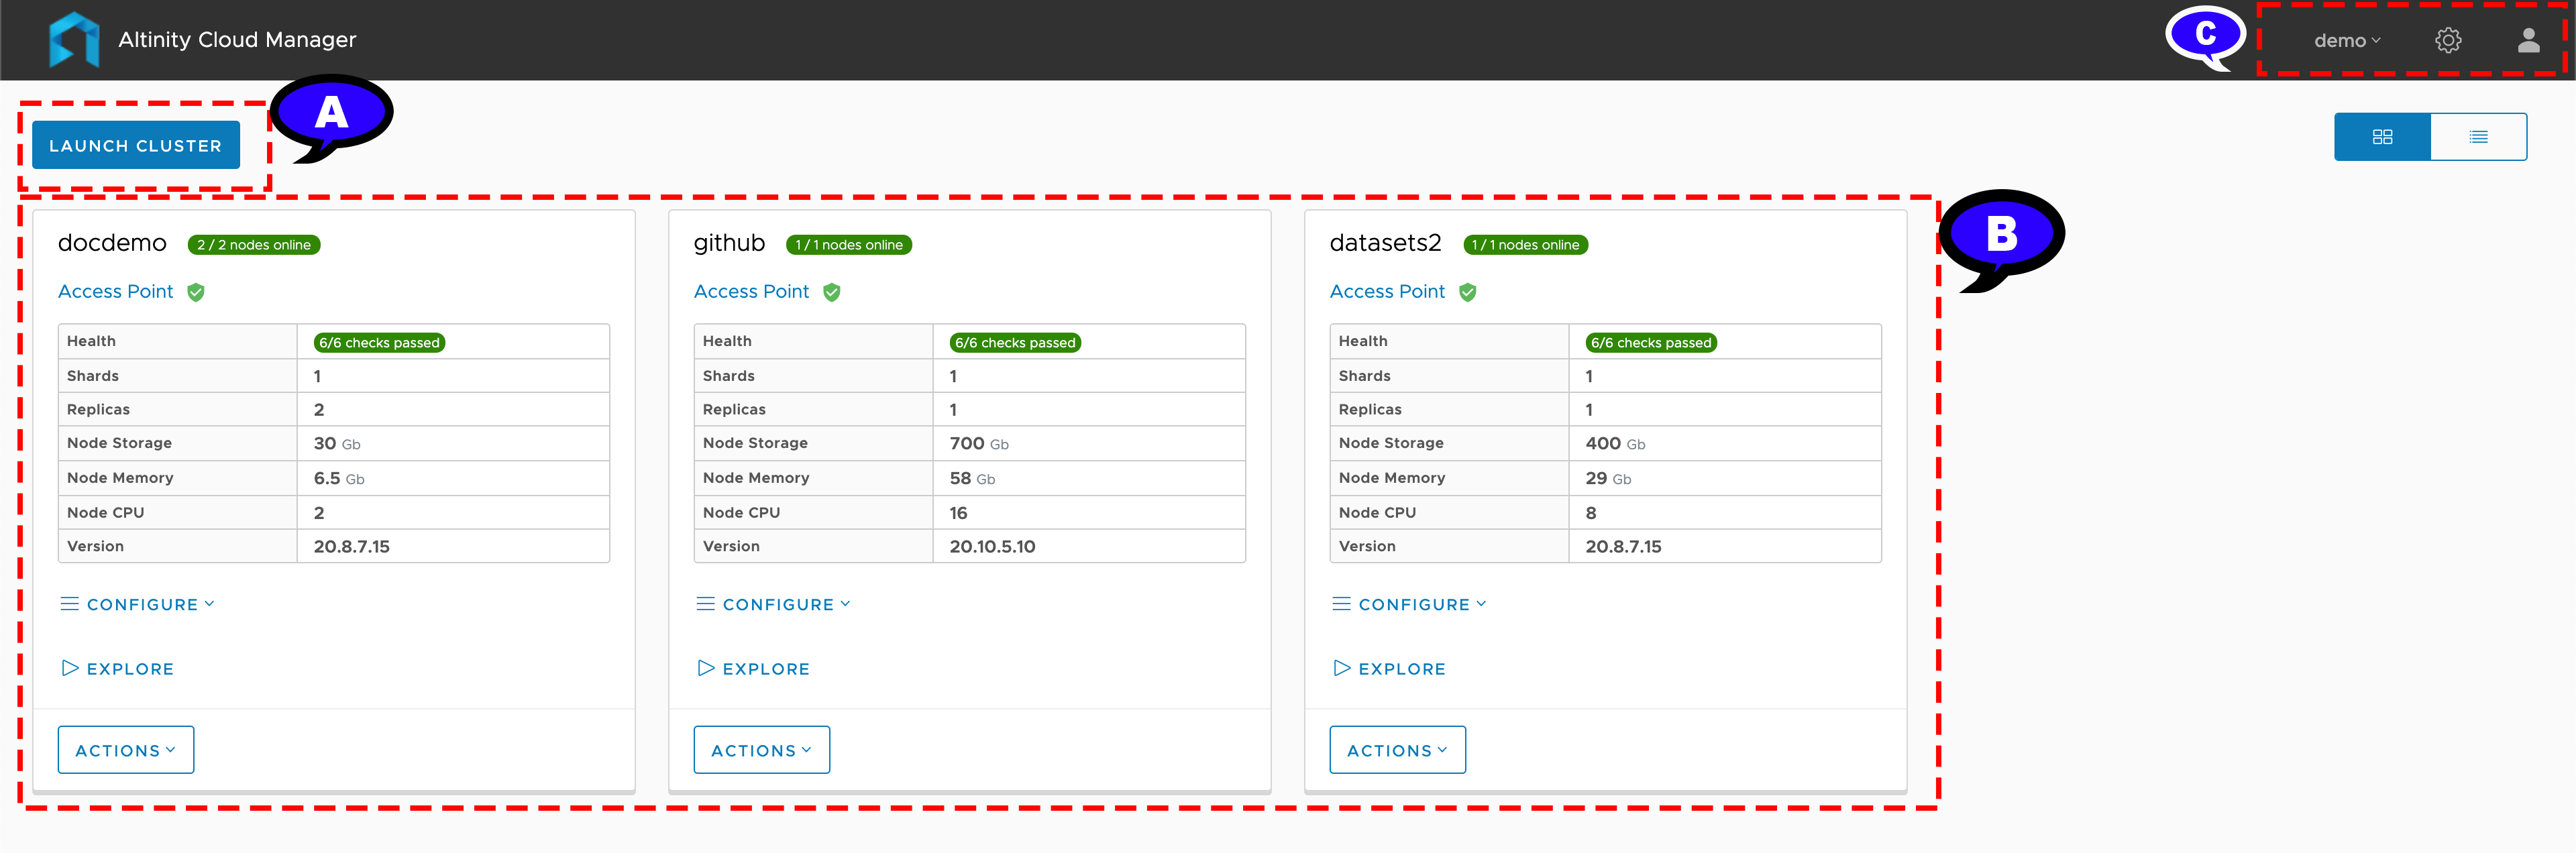Click the docdemo cluster name
Screen dimensions: 2576x853
tap(112, 243)
